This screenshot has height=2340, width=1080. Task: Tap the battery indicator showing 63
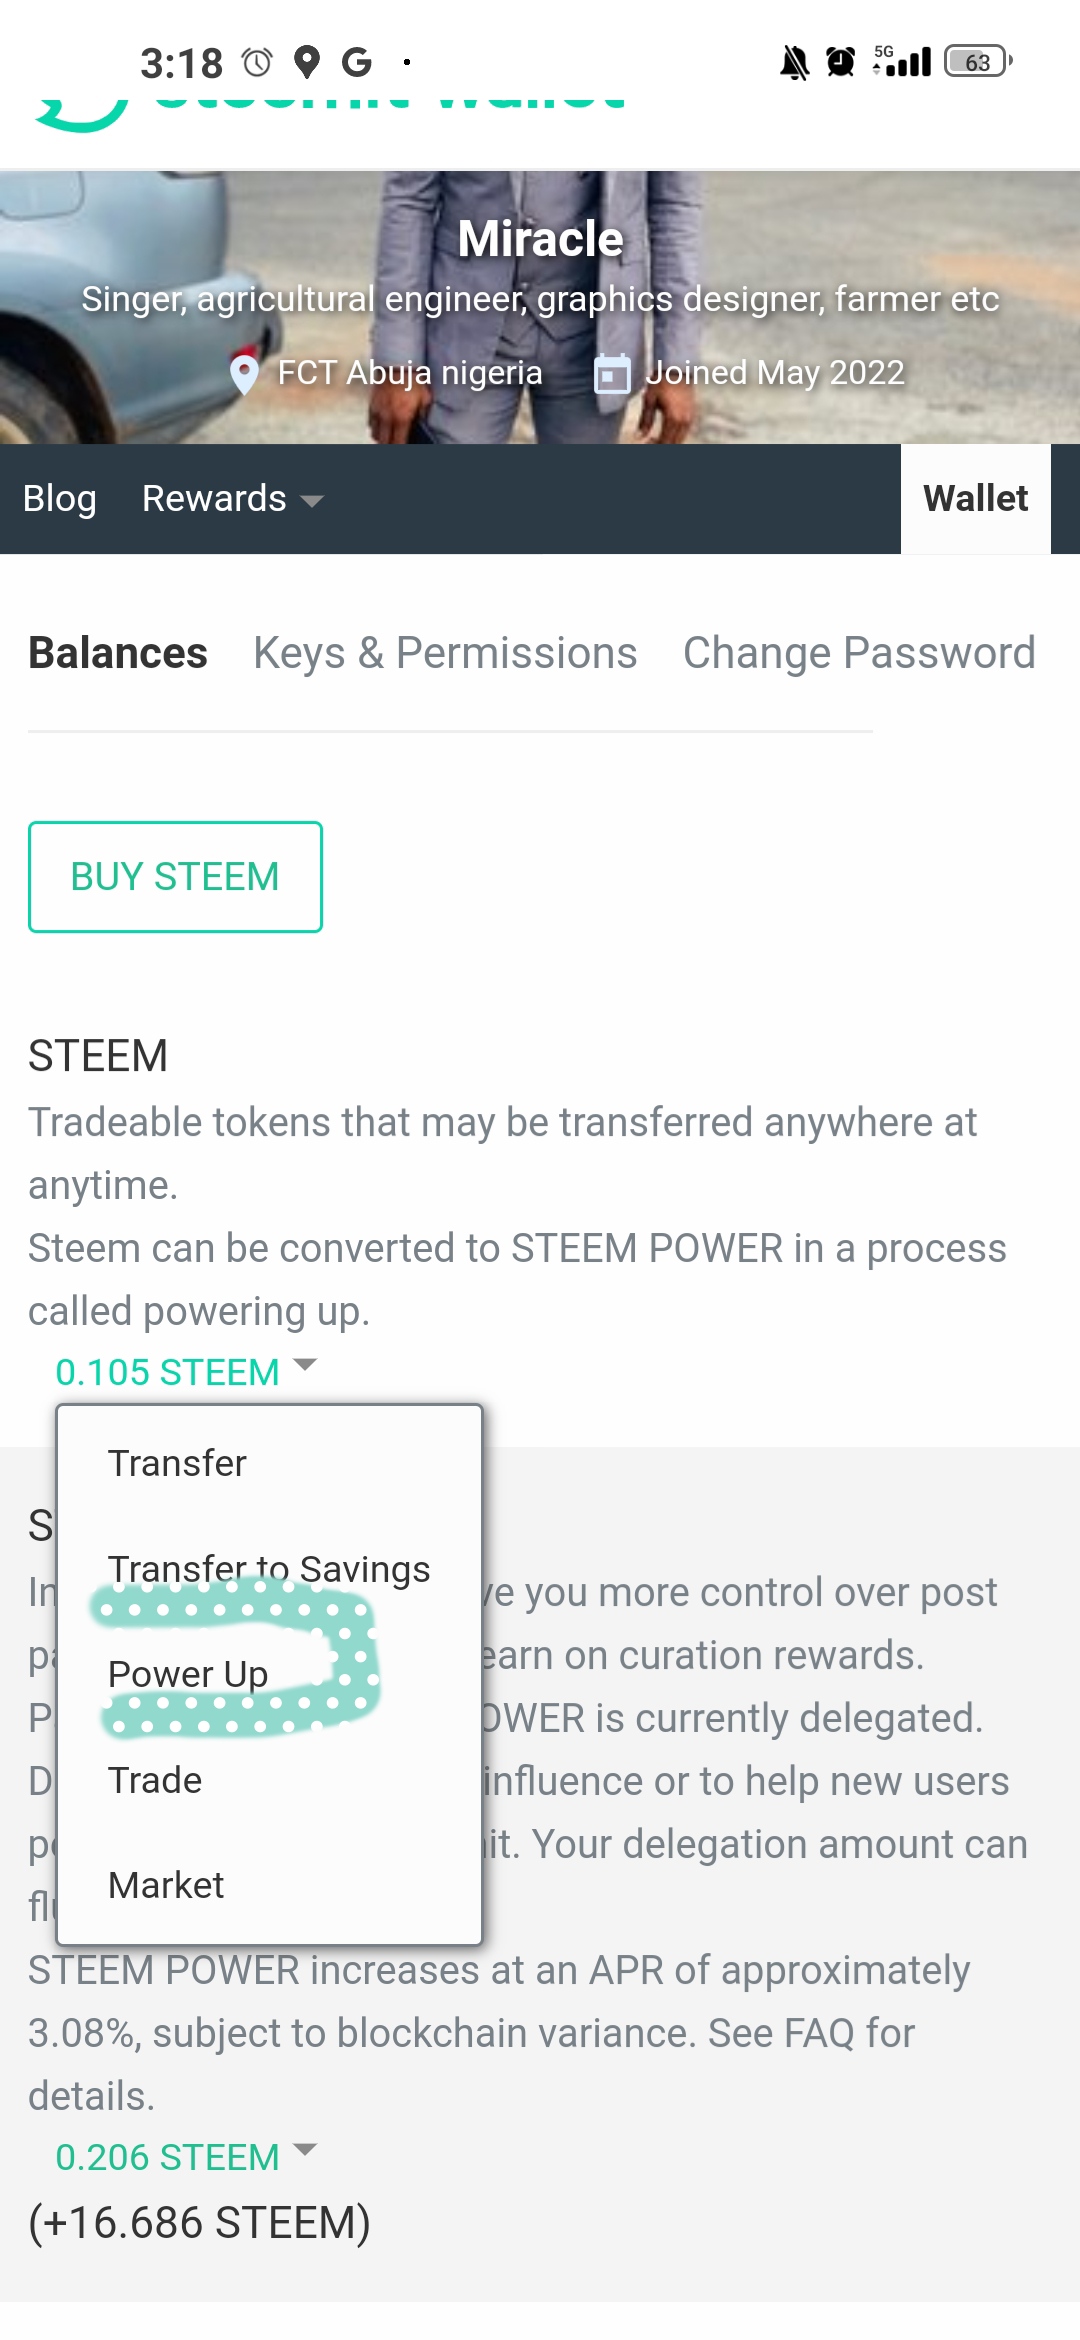pos(979,62)
